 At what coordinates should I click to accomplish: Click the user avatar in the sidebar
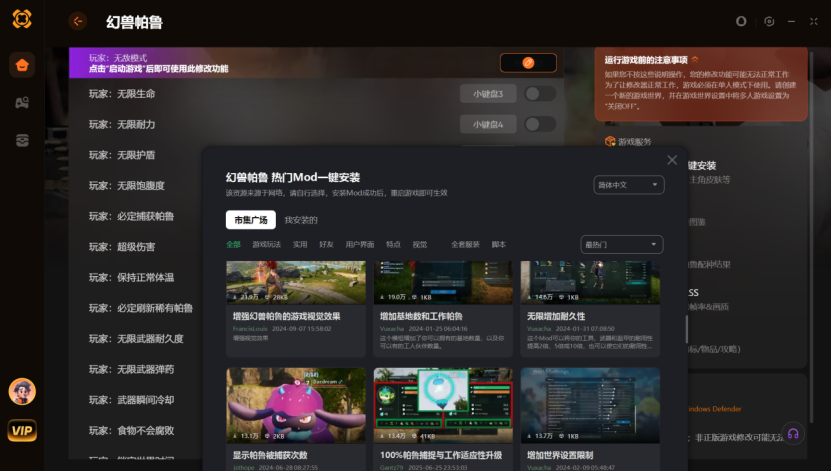22,391
